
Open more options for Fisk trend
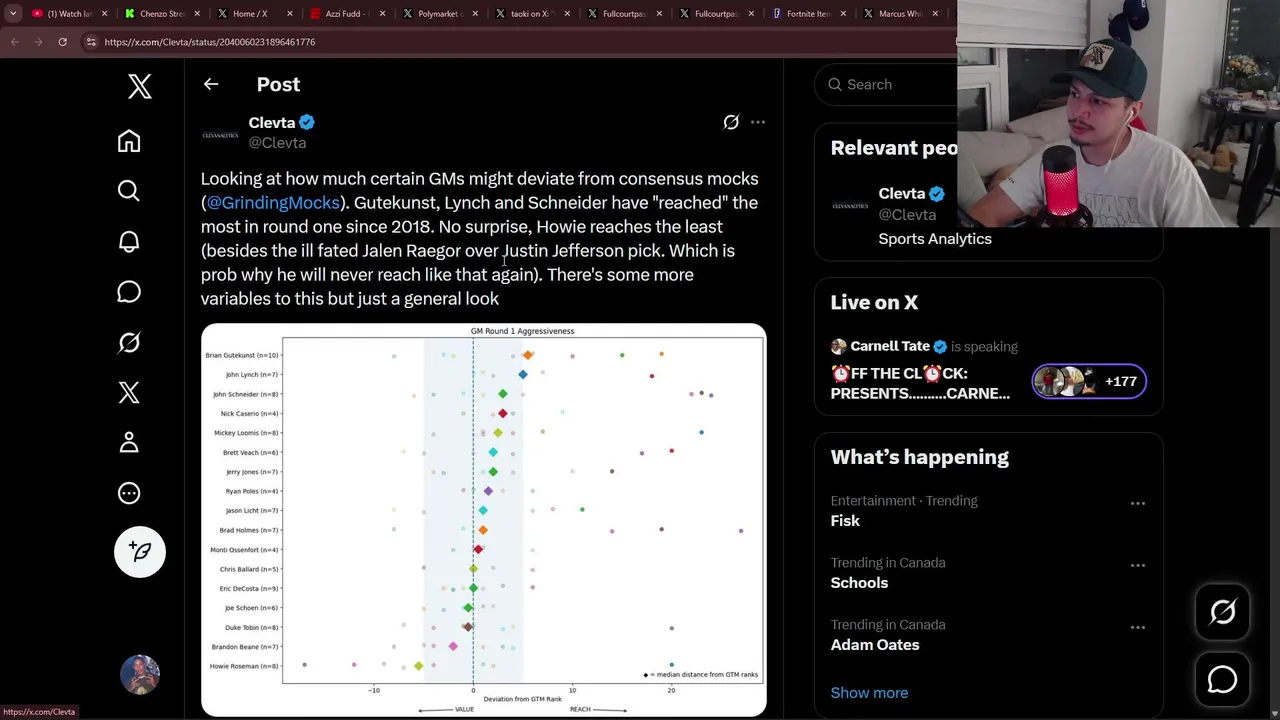pos(1138,503)
